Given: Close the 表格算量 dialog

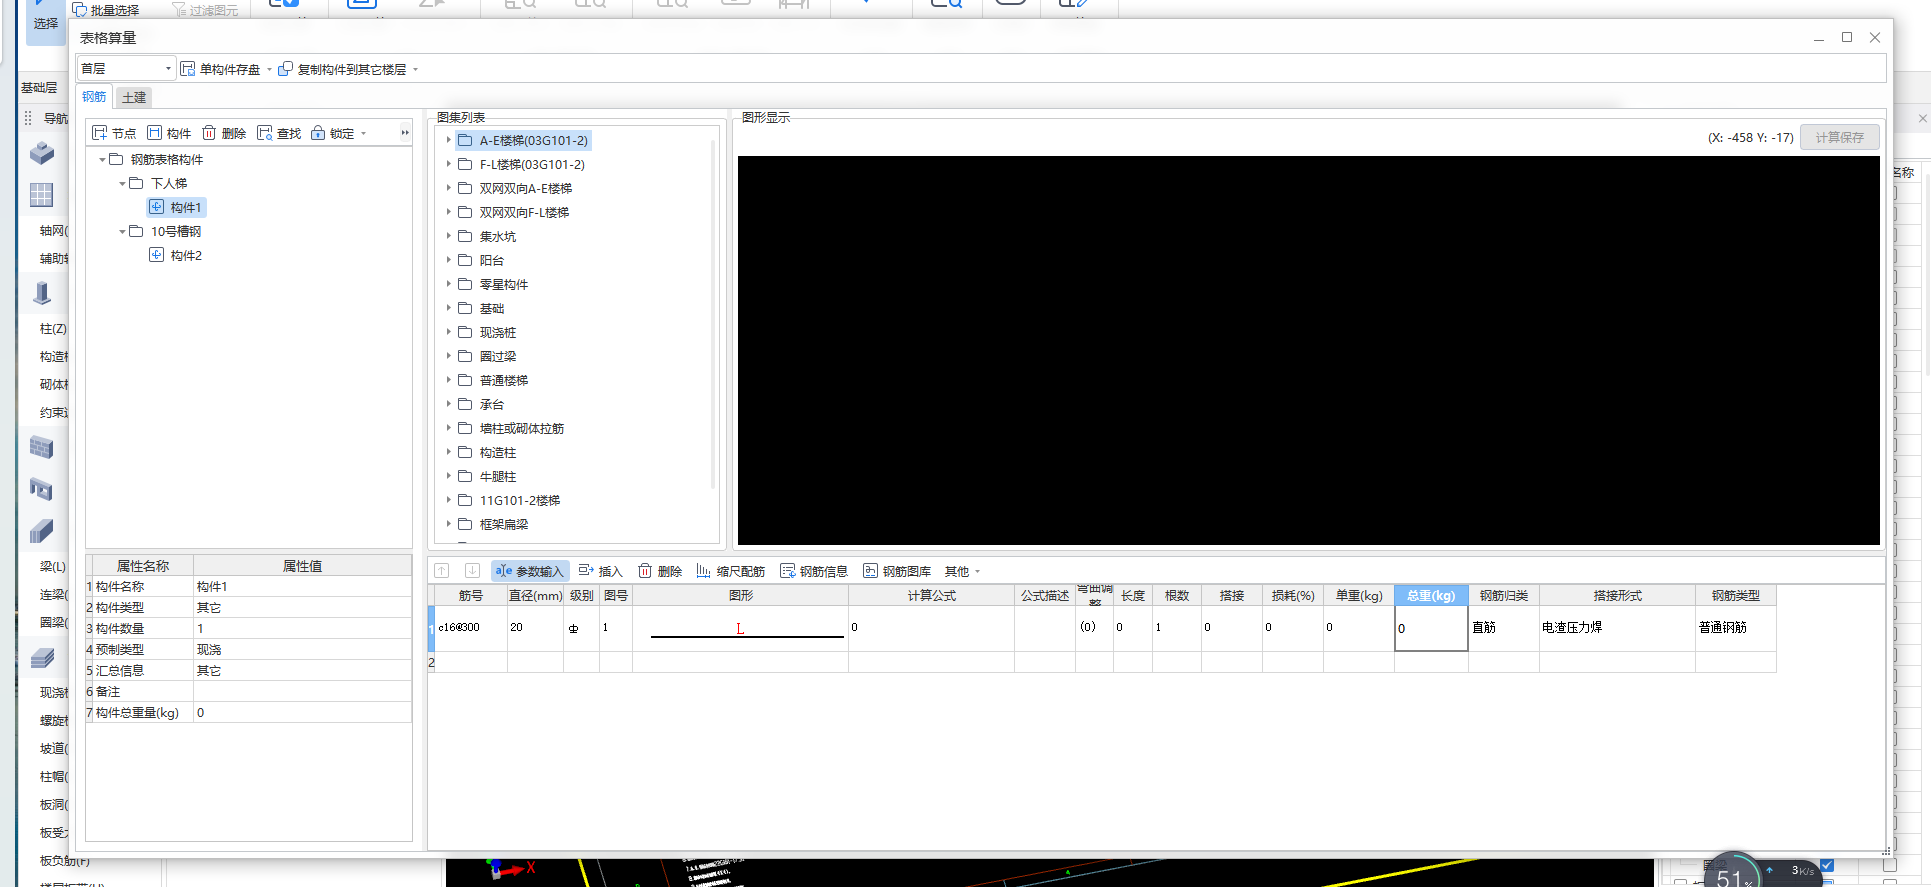Looking at the screenshot, I should pos(1875,37).
